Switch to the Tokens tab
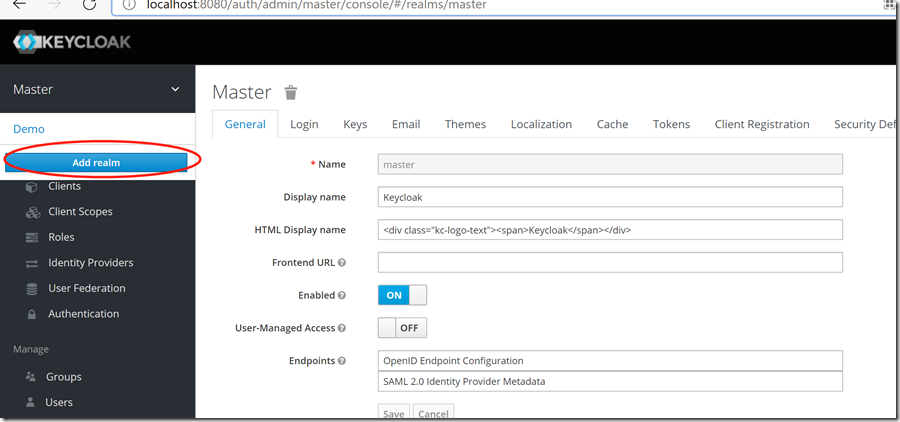The width and height of the screenshot is (900, 422). pyautogui.click(x=672, y=124)
